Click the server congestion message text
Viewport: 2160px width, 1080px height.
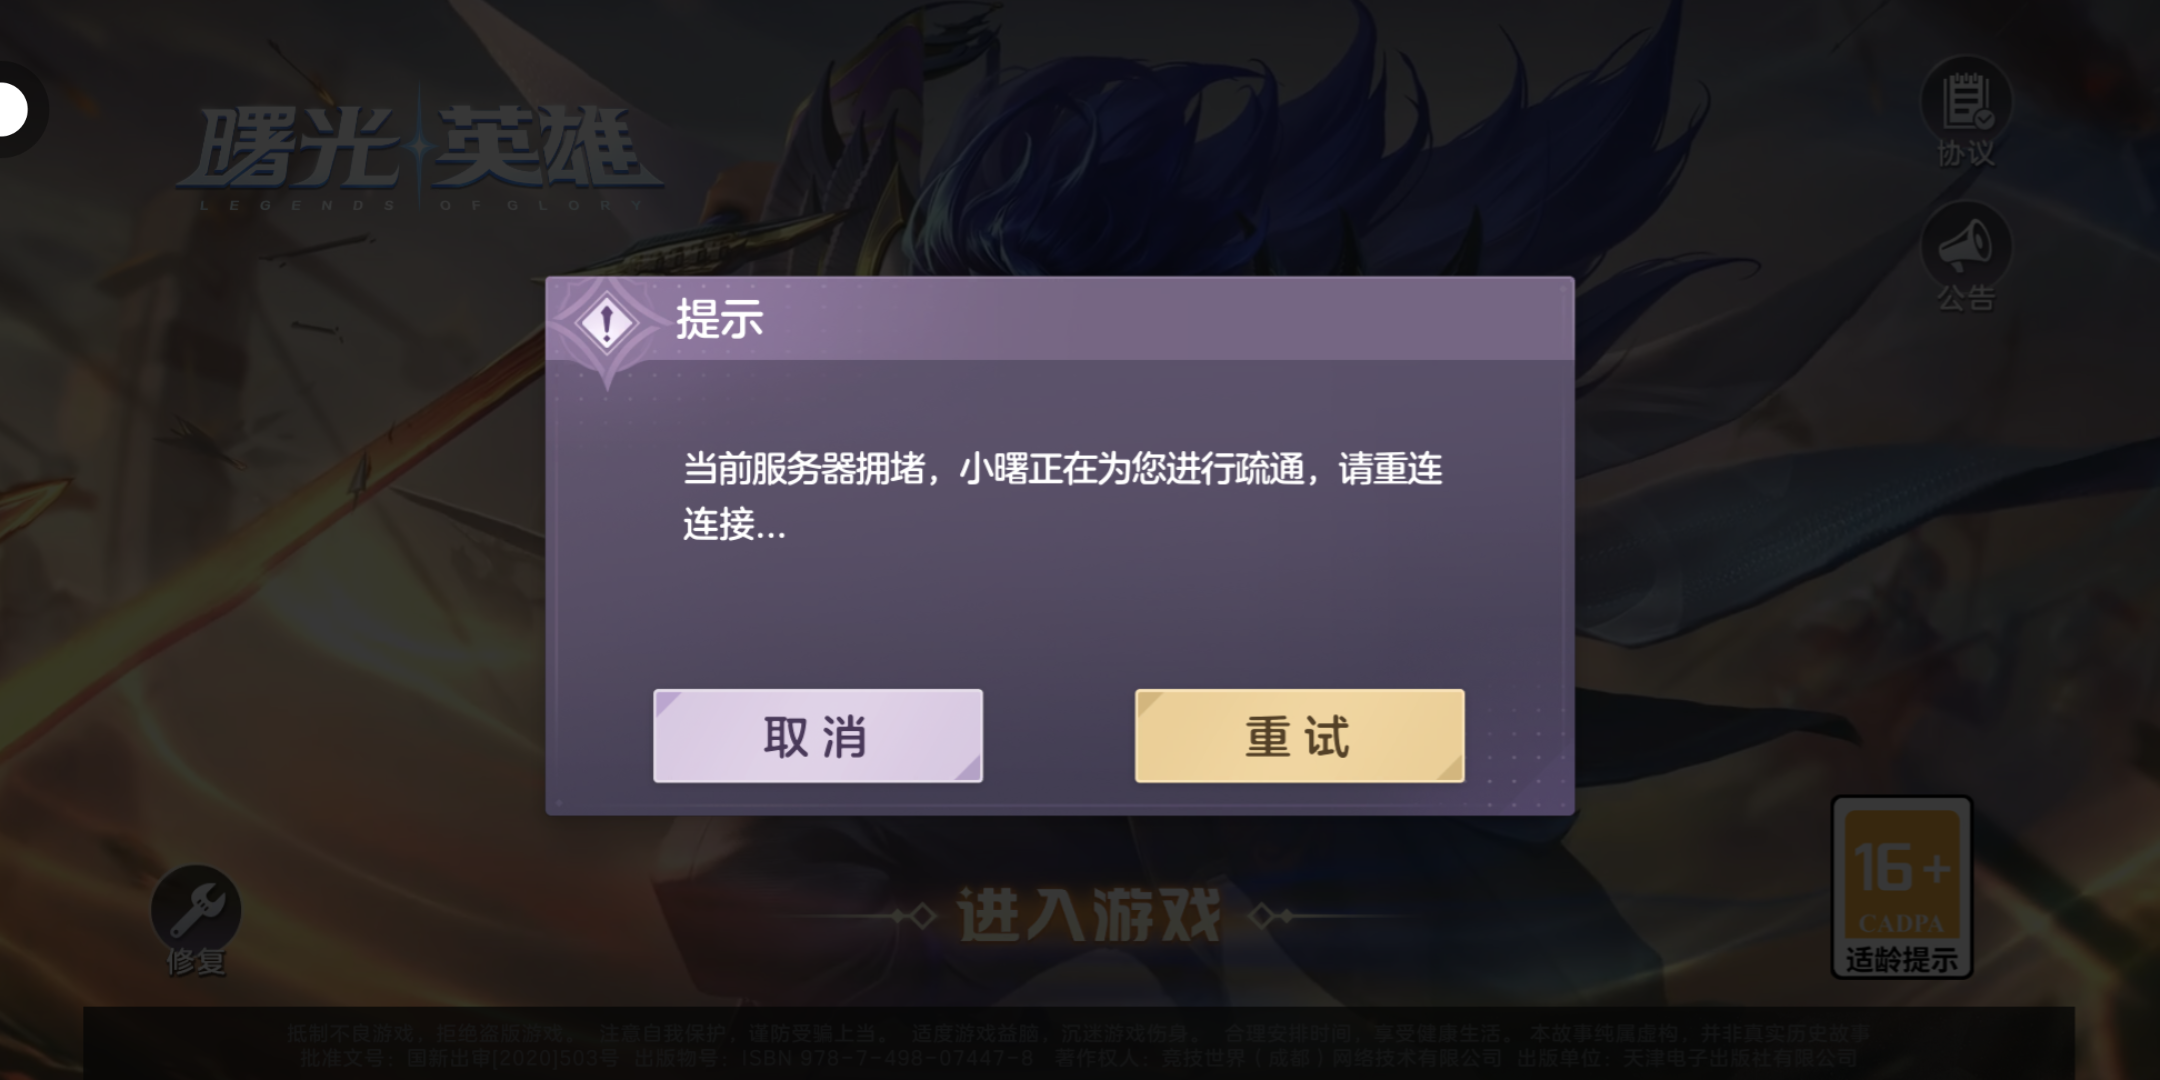point(1062,496)
